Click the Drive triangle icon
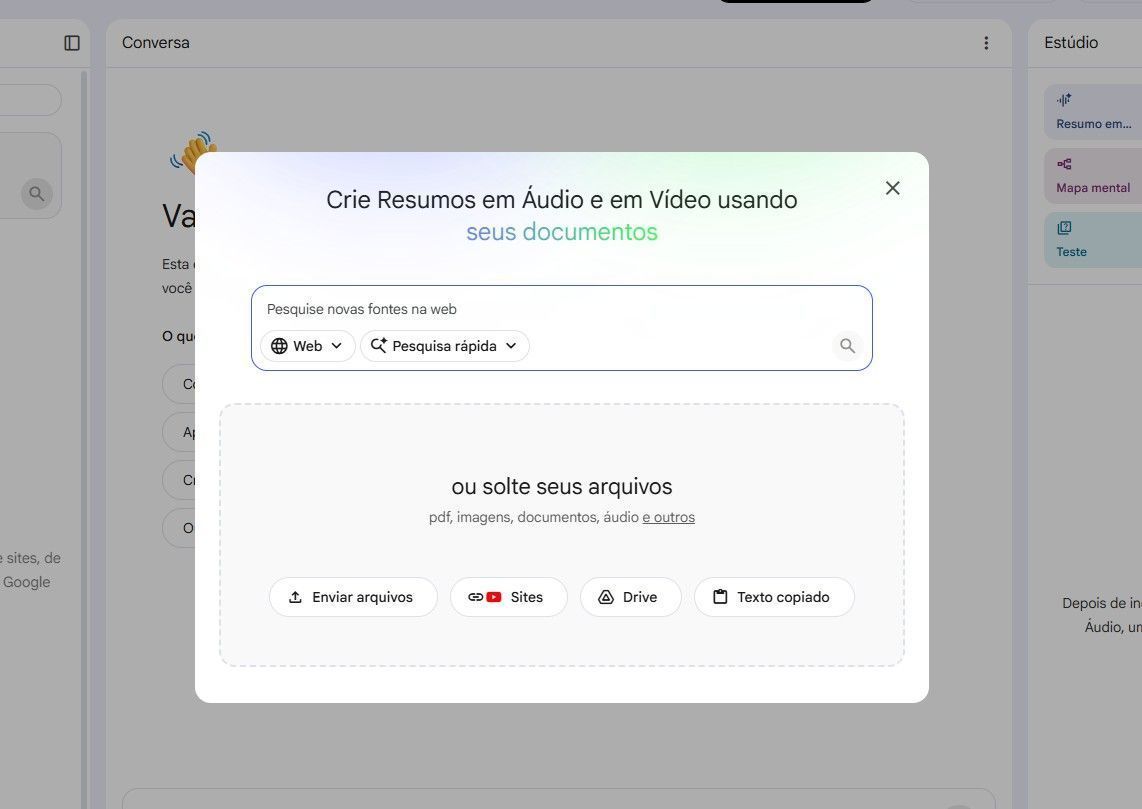Image resolution: width=1142 pixels, height=809 pixels. click(x=606, y=597)
